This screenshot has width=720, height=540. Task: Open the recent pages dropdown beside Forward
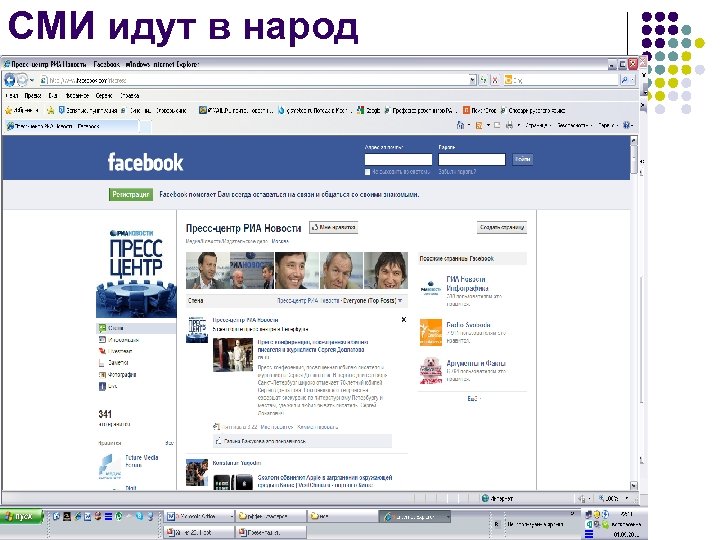[x=32, y=80]
